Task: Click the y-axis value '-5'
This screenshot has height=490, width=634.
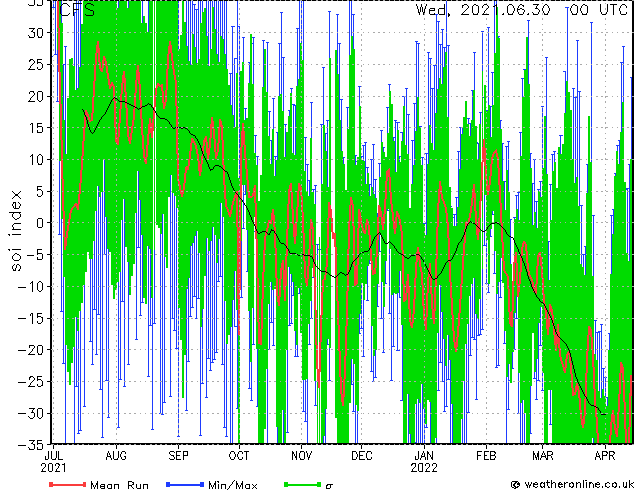Action: click(36, 255)
